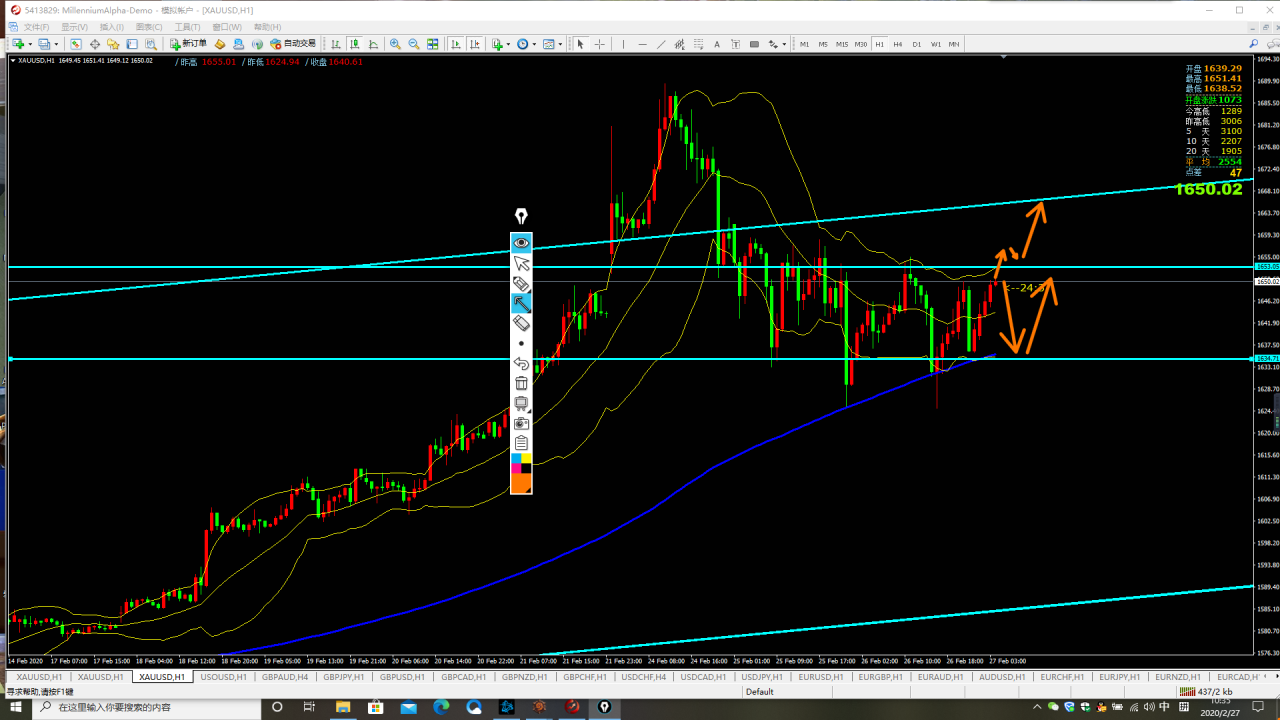Open the clipboard tool in annotation toolbar
Viewport: 1280px width, 720px height.
(x=521, y=443)
